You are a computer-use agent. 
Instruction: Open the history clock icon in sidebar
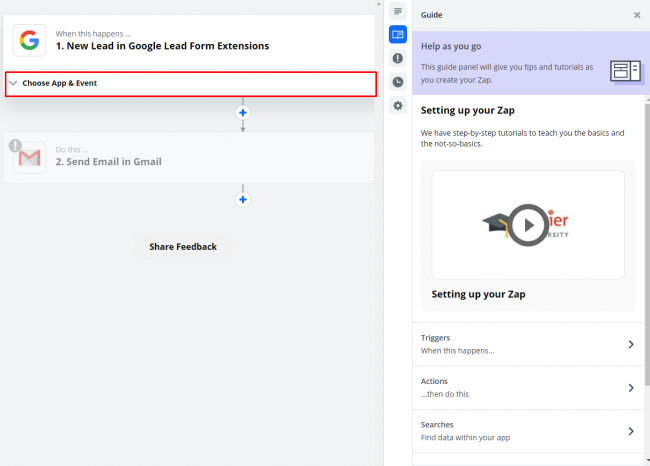398,82
